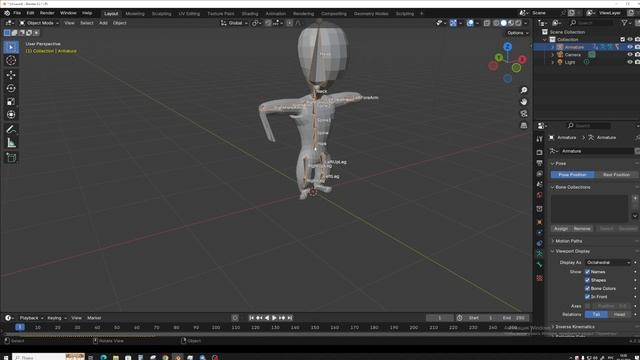Click the zoom view magnifier icon

[x=524, y=90]
